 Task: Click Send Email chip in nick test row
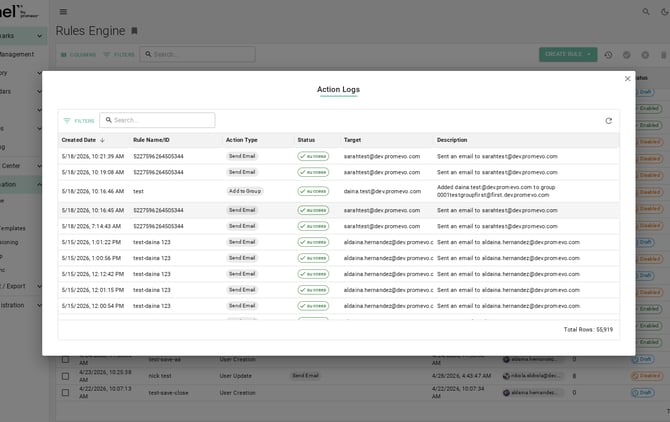coord(305,375)
